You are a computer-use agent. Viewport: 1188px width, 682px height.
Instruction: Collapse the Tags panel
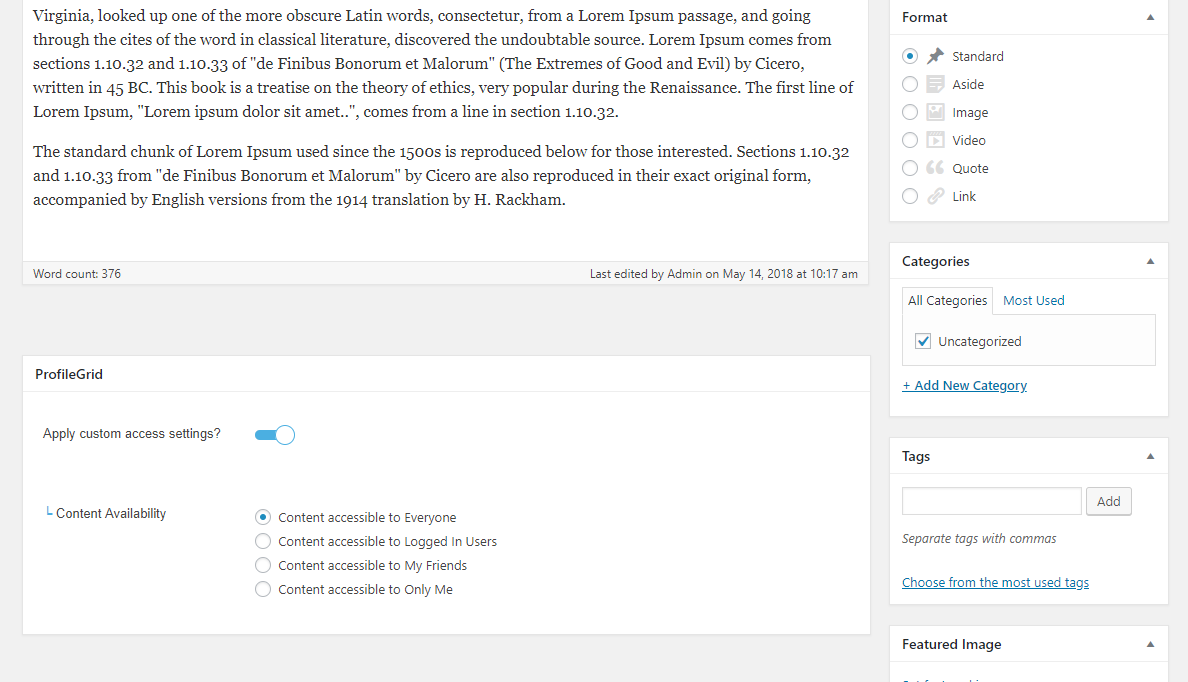(1150, 456)
